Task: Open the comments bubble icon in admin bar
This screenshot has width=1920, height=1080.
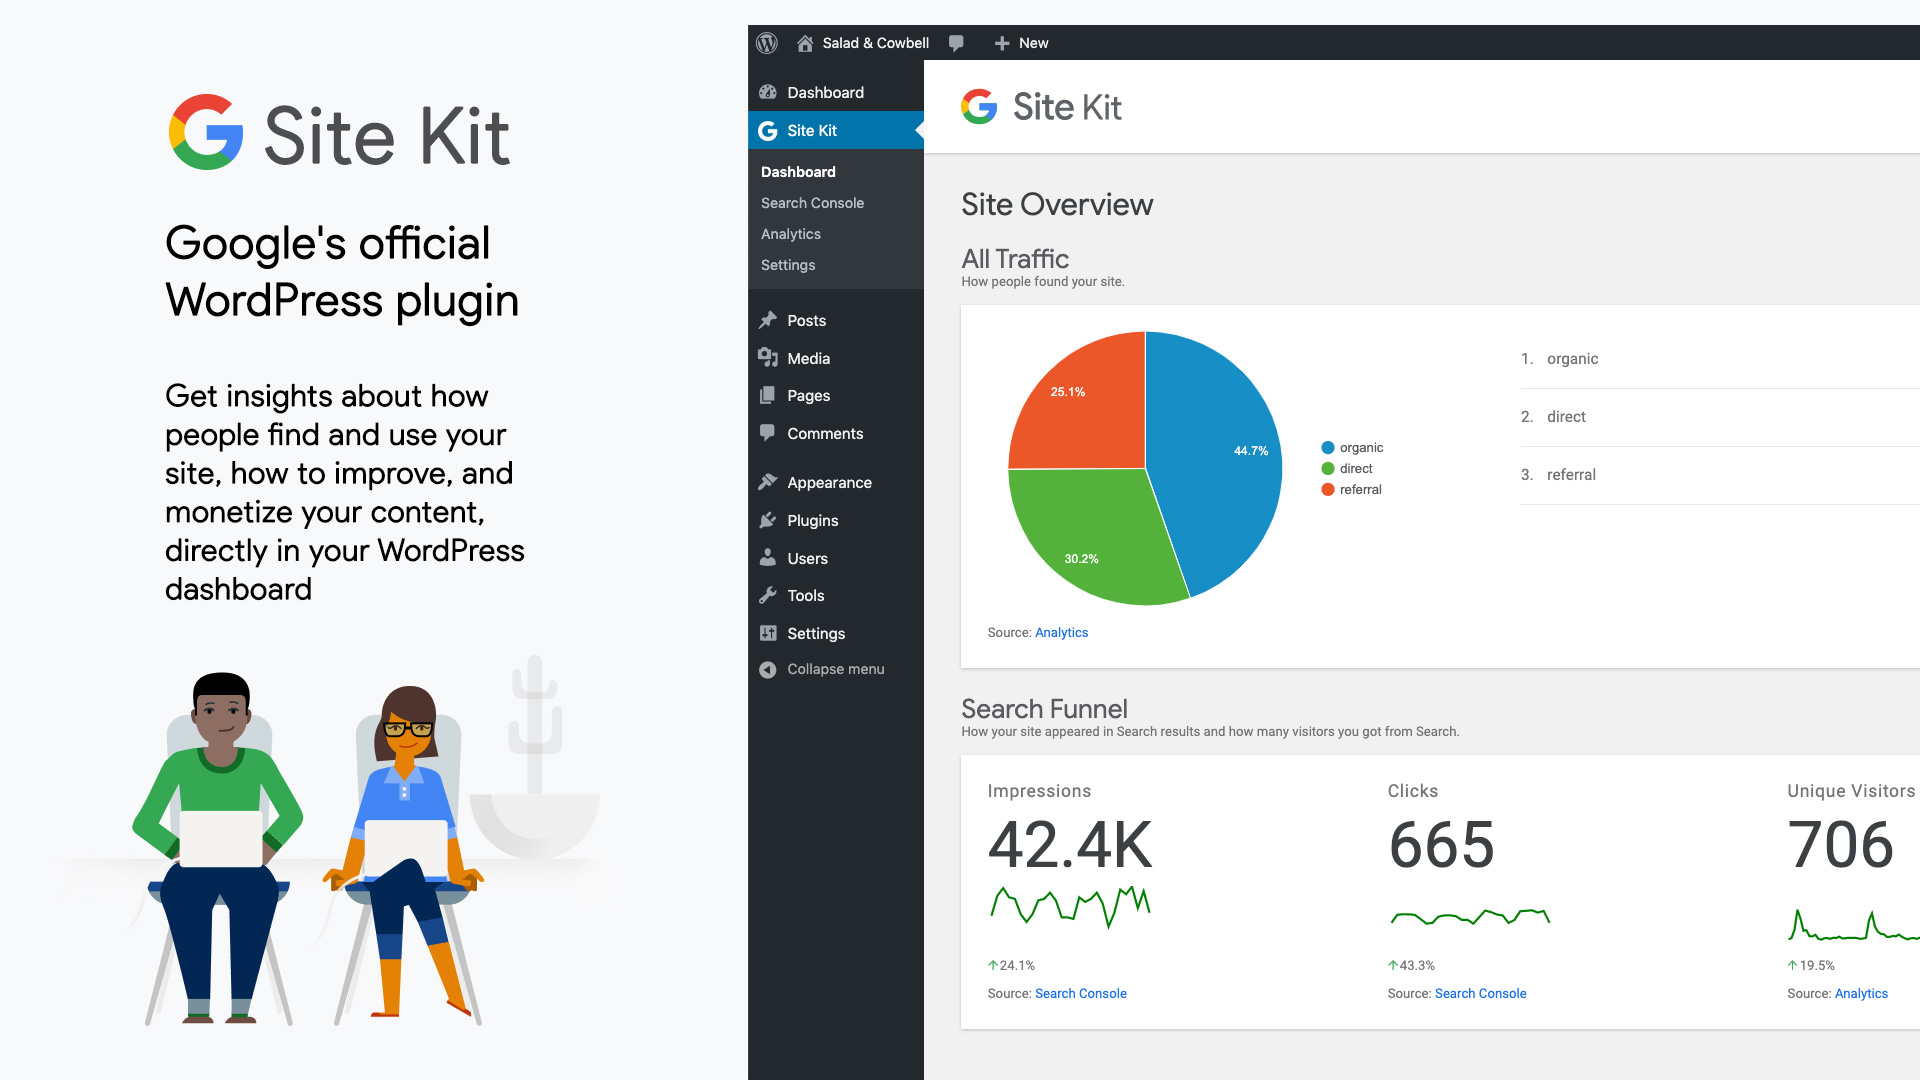Action: point(956,43)
